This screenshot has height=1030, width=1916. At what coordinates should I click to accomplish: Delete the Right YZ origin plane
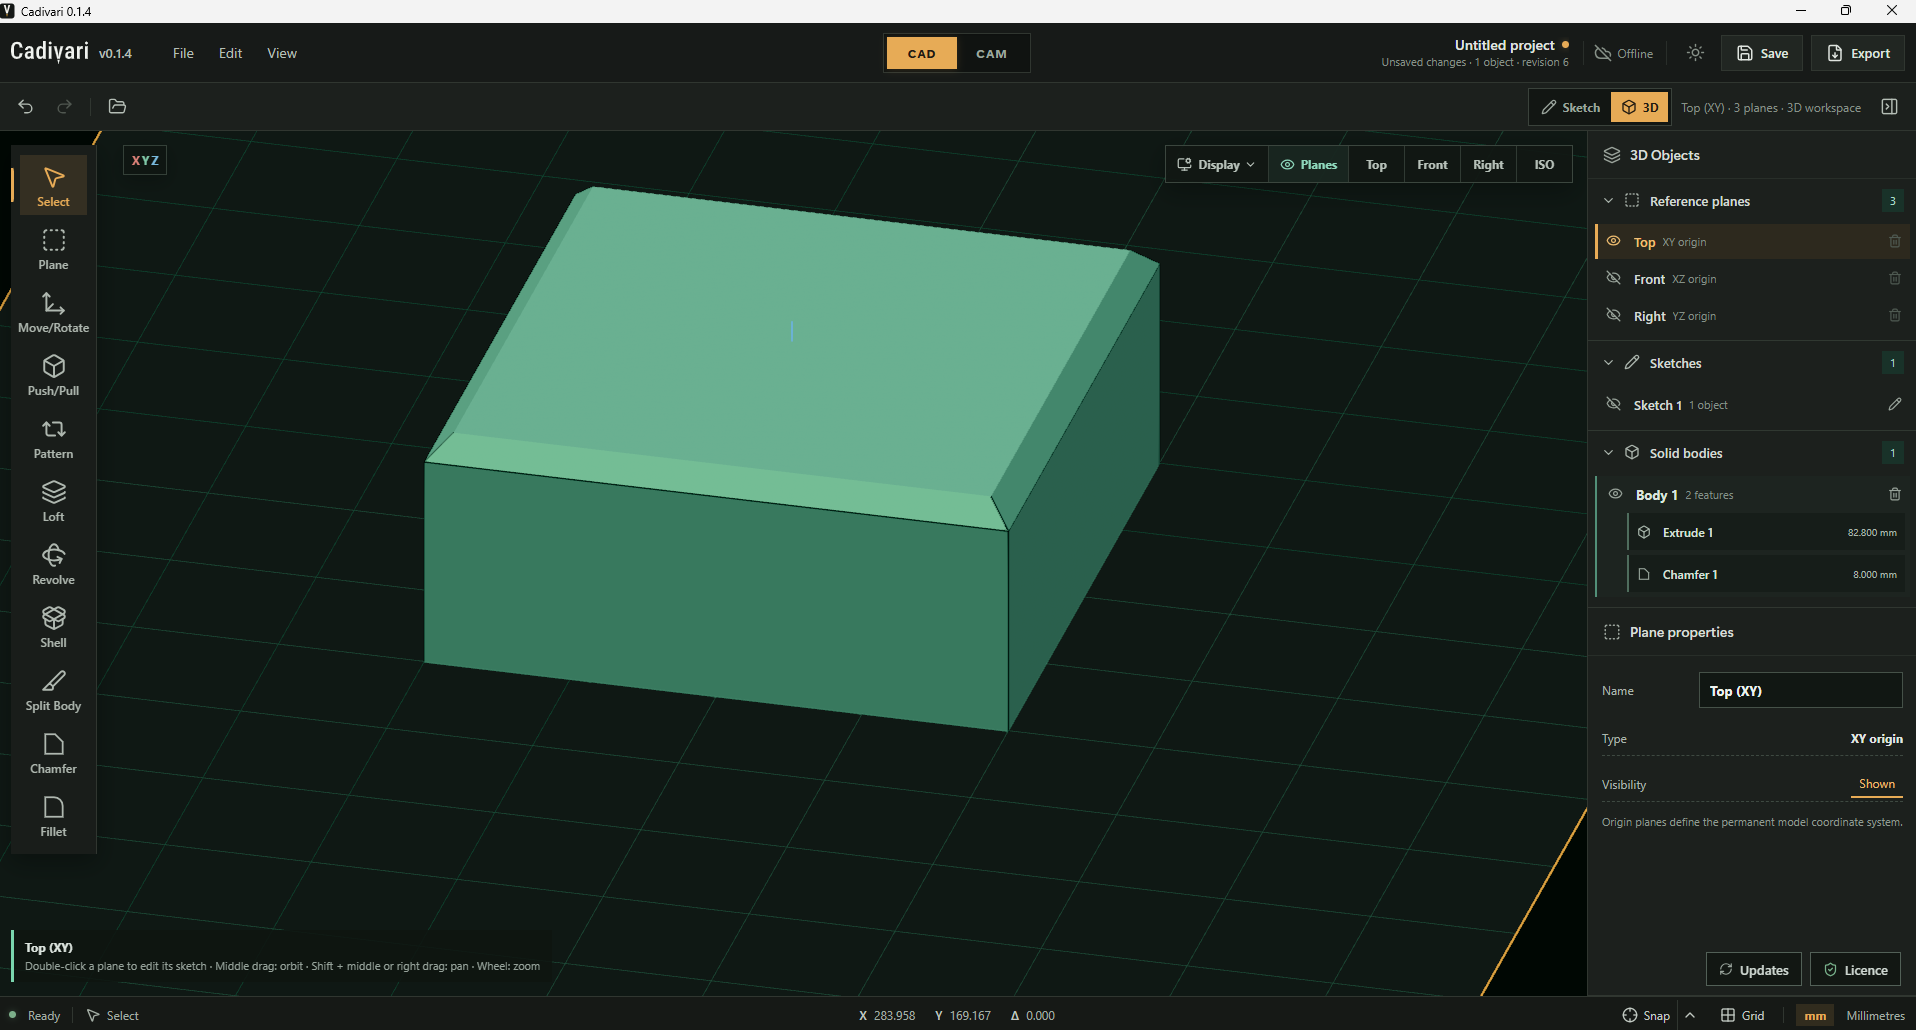(1894, 316)
